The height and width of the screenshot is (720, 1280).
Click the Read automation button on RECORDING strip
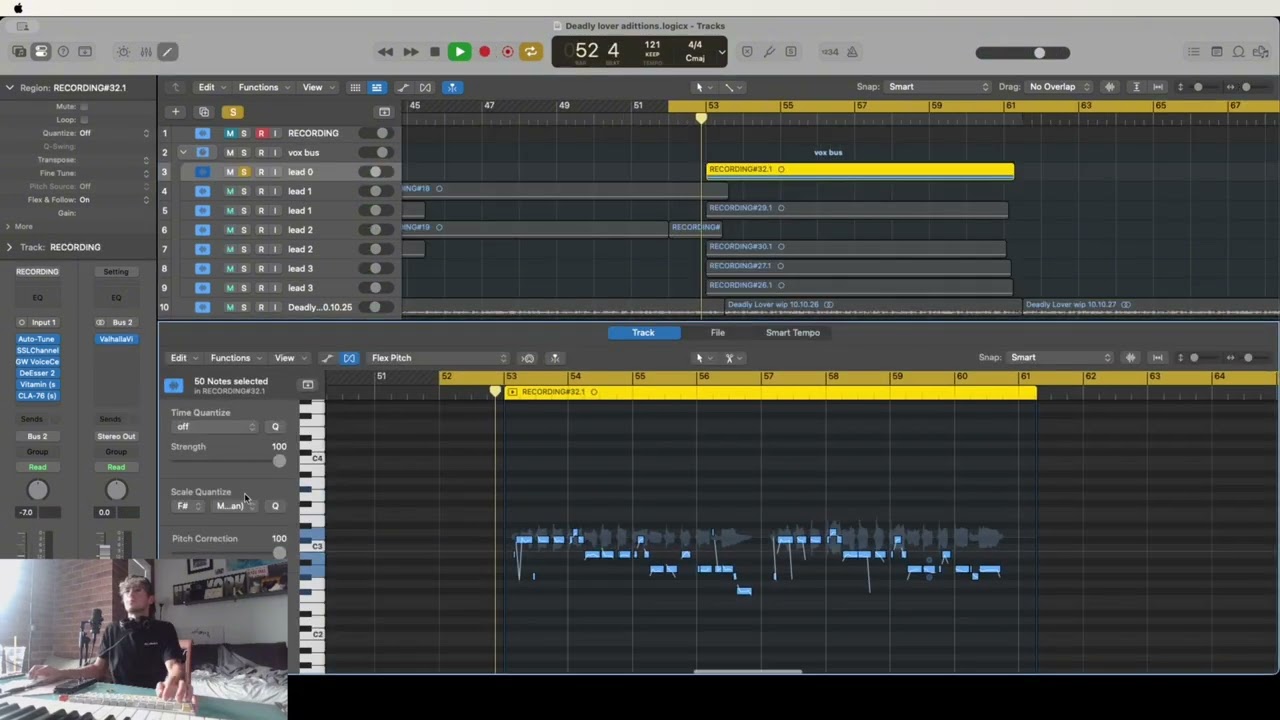tap(37, 467)
